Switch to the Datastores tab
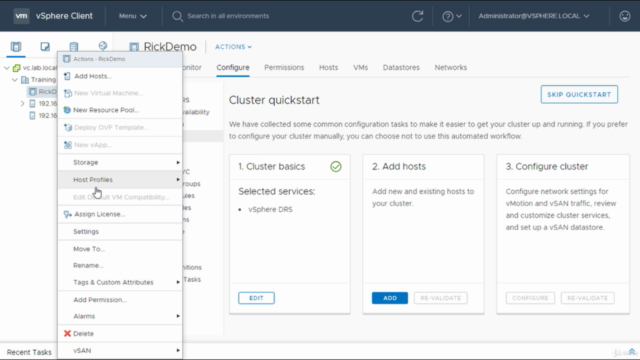 [401, 68]
